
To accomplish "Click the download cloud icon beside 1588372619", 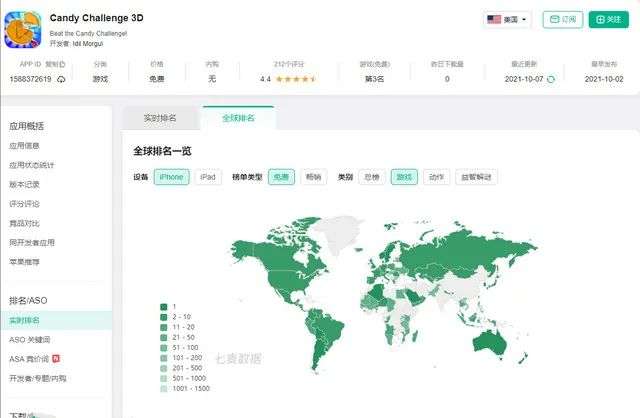I will (x=61, y=79).
